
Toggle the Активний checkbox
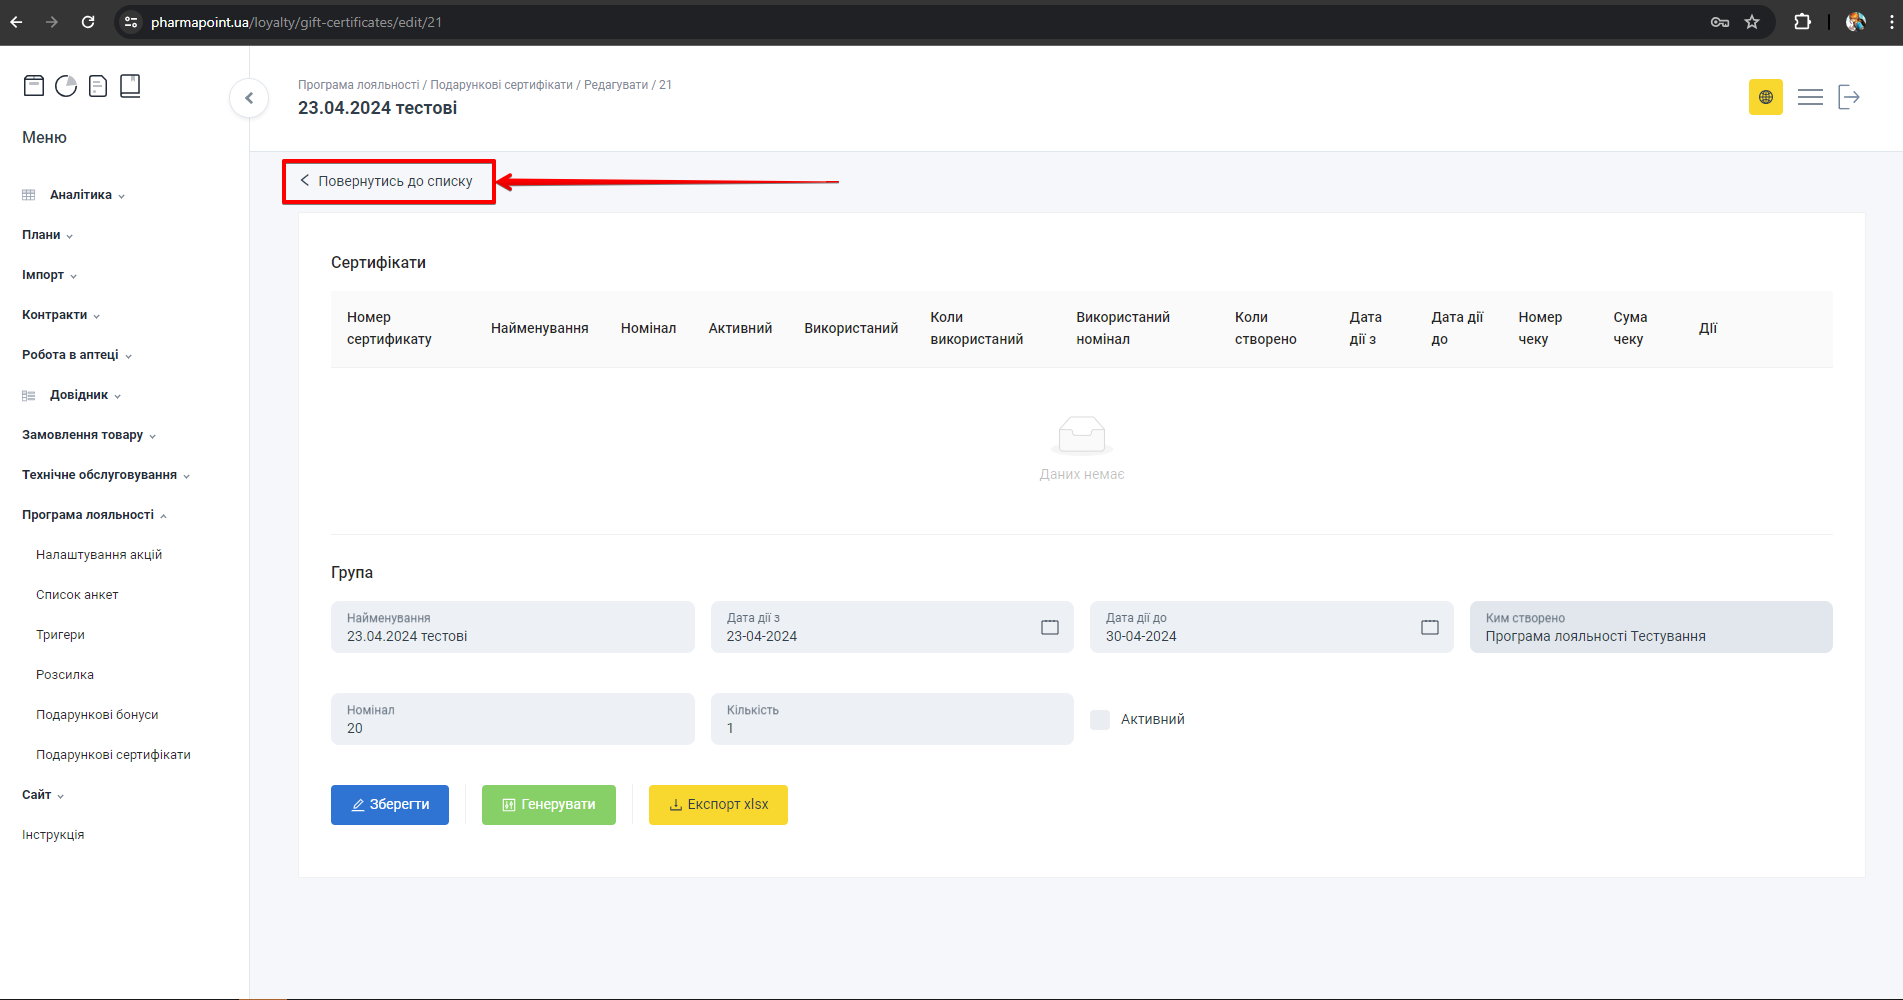click(1100, 720)
